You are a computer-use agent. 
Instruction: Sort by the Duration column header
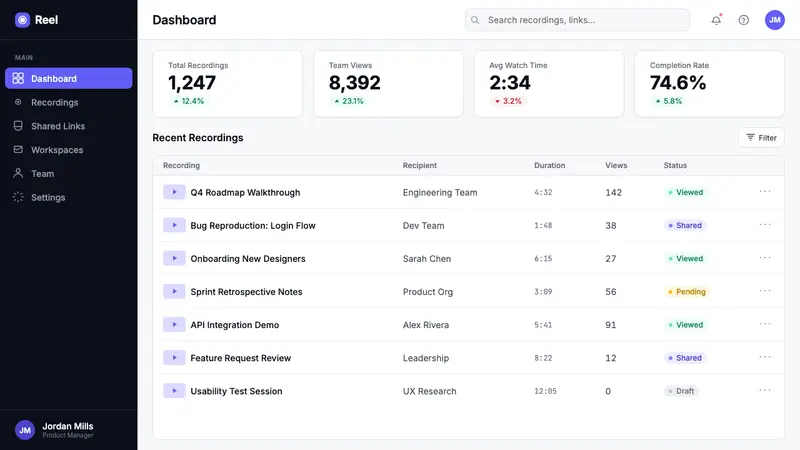(x=549, y=165)
